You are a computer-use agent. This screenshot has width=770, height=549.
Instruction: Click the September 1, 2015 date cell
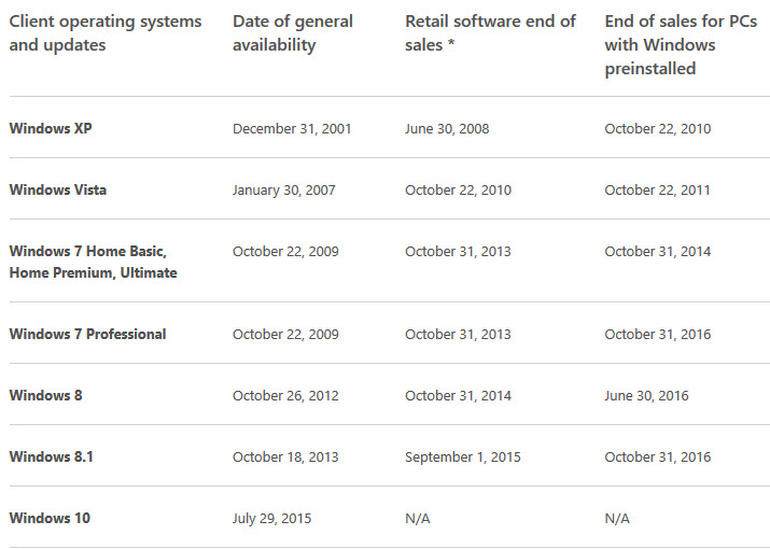463,457
